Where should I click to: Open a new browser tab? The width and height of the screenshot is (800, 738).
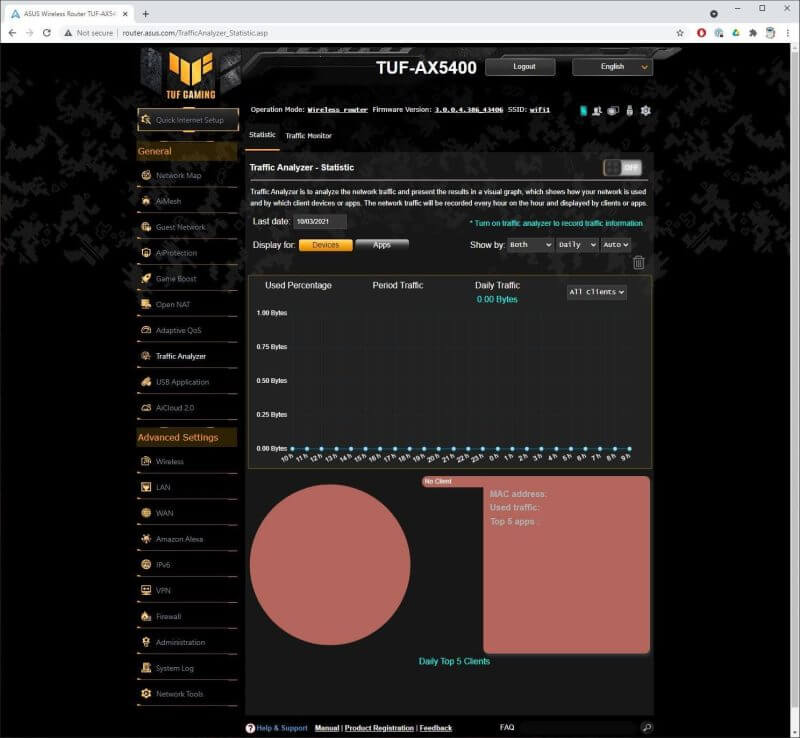click(x=145, y=14)
